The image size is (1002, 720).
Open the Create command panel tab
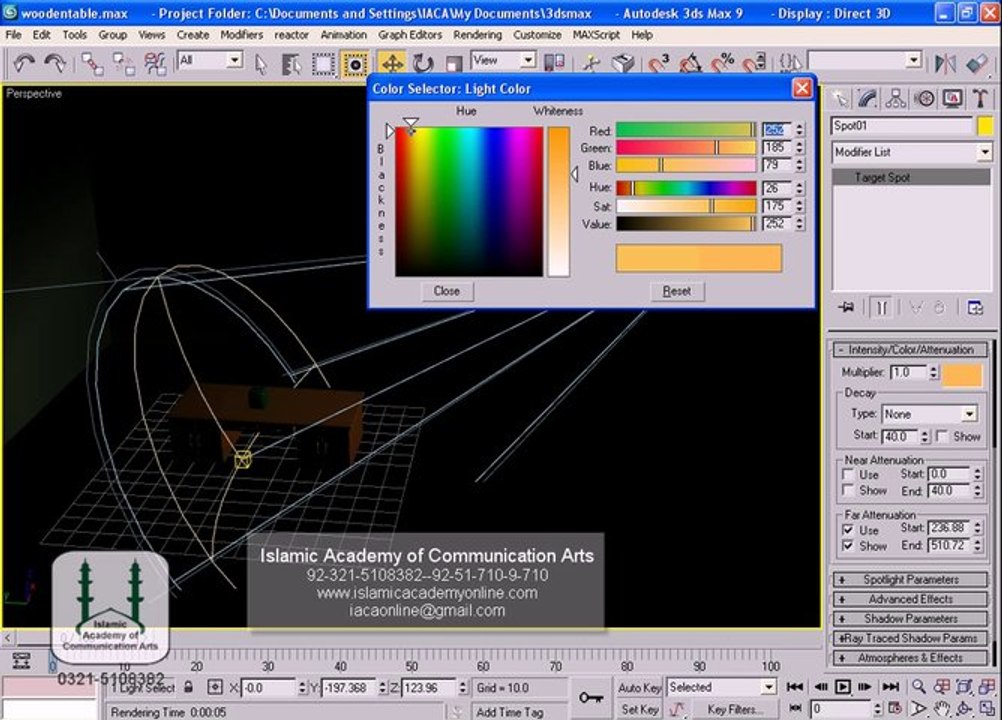pos(840,98)
